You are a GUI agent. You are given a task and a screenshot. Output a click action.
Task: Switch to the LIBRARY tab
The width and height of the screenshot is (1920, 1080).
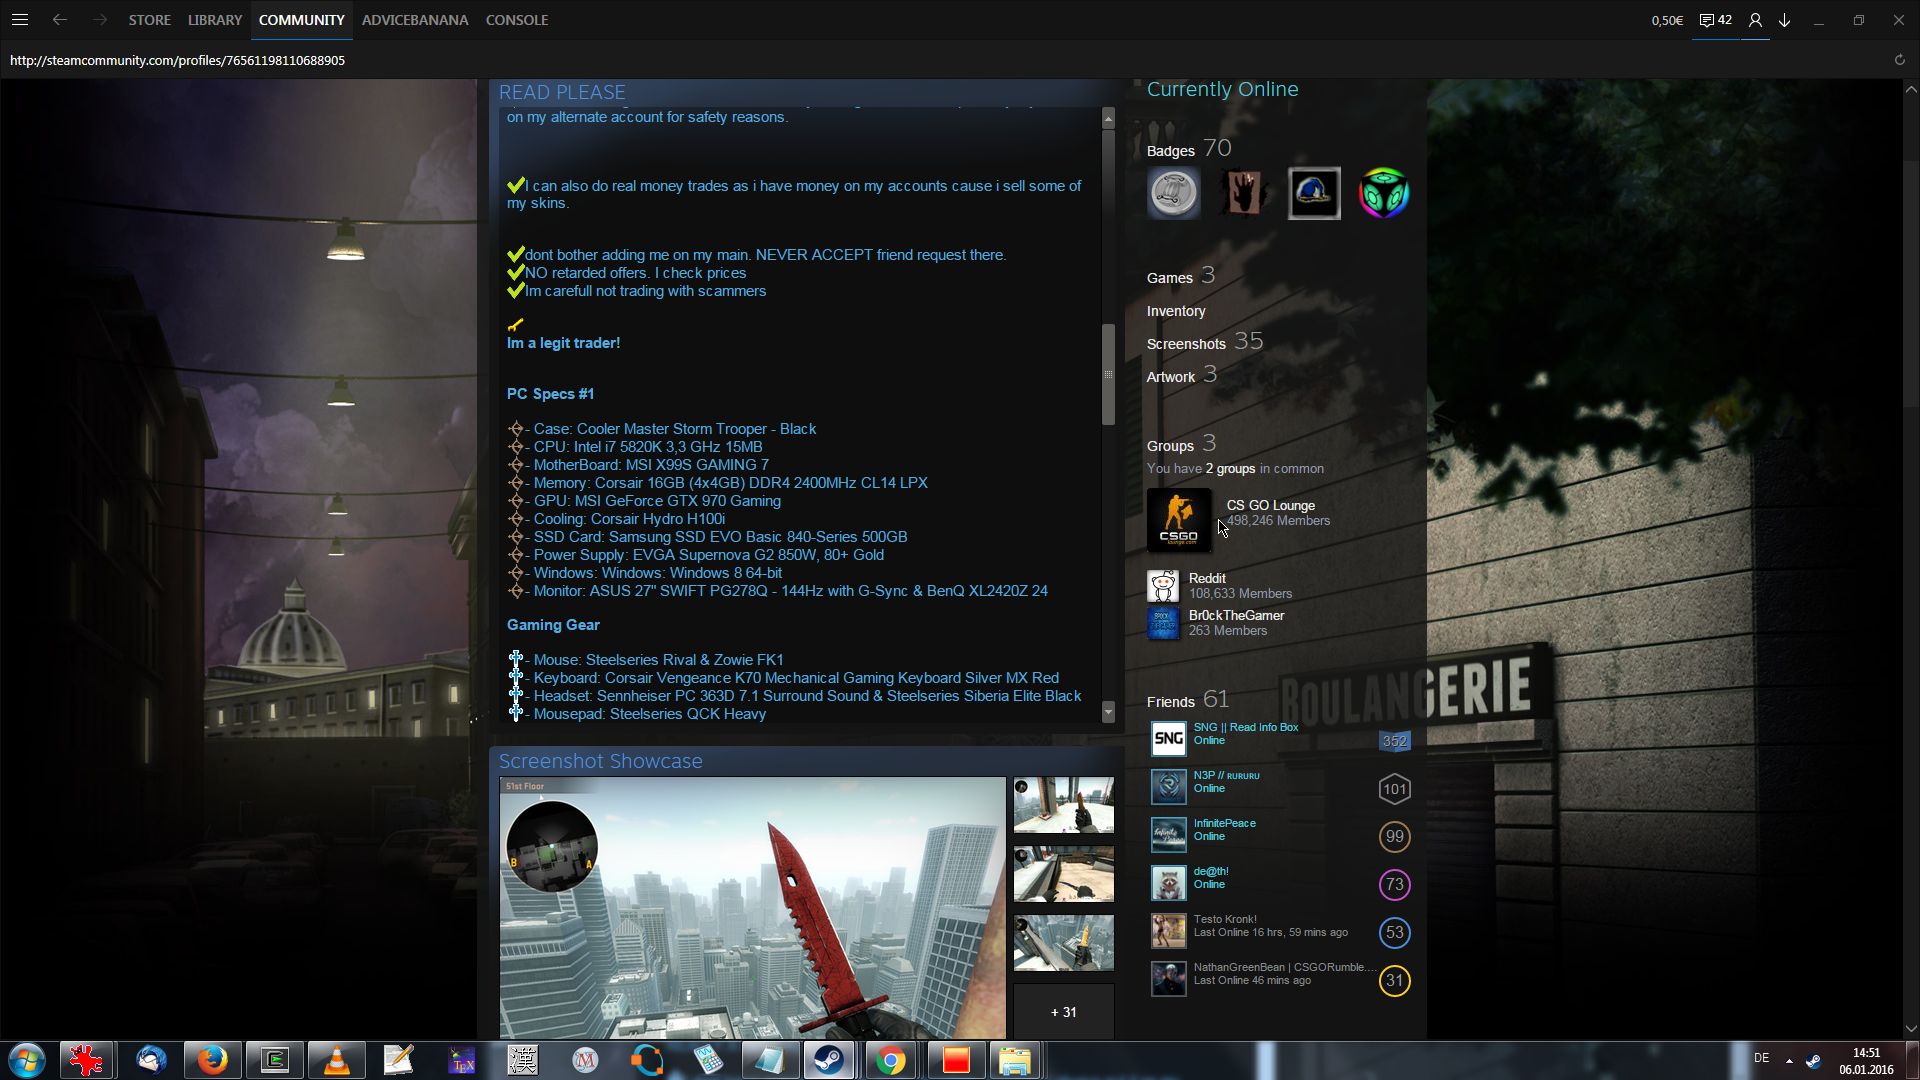(215, 20)
